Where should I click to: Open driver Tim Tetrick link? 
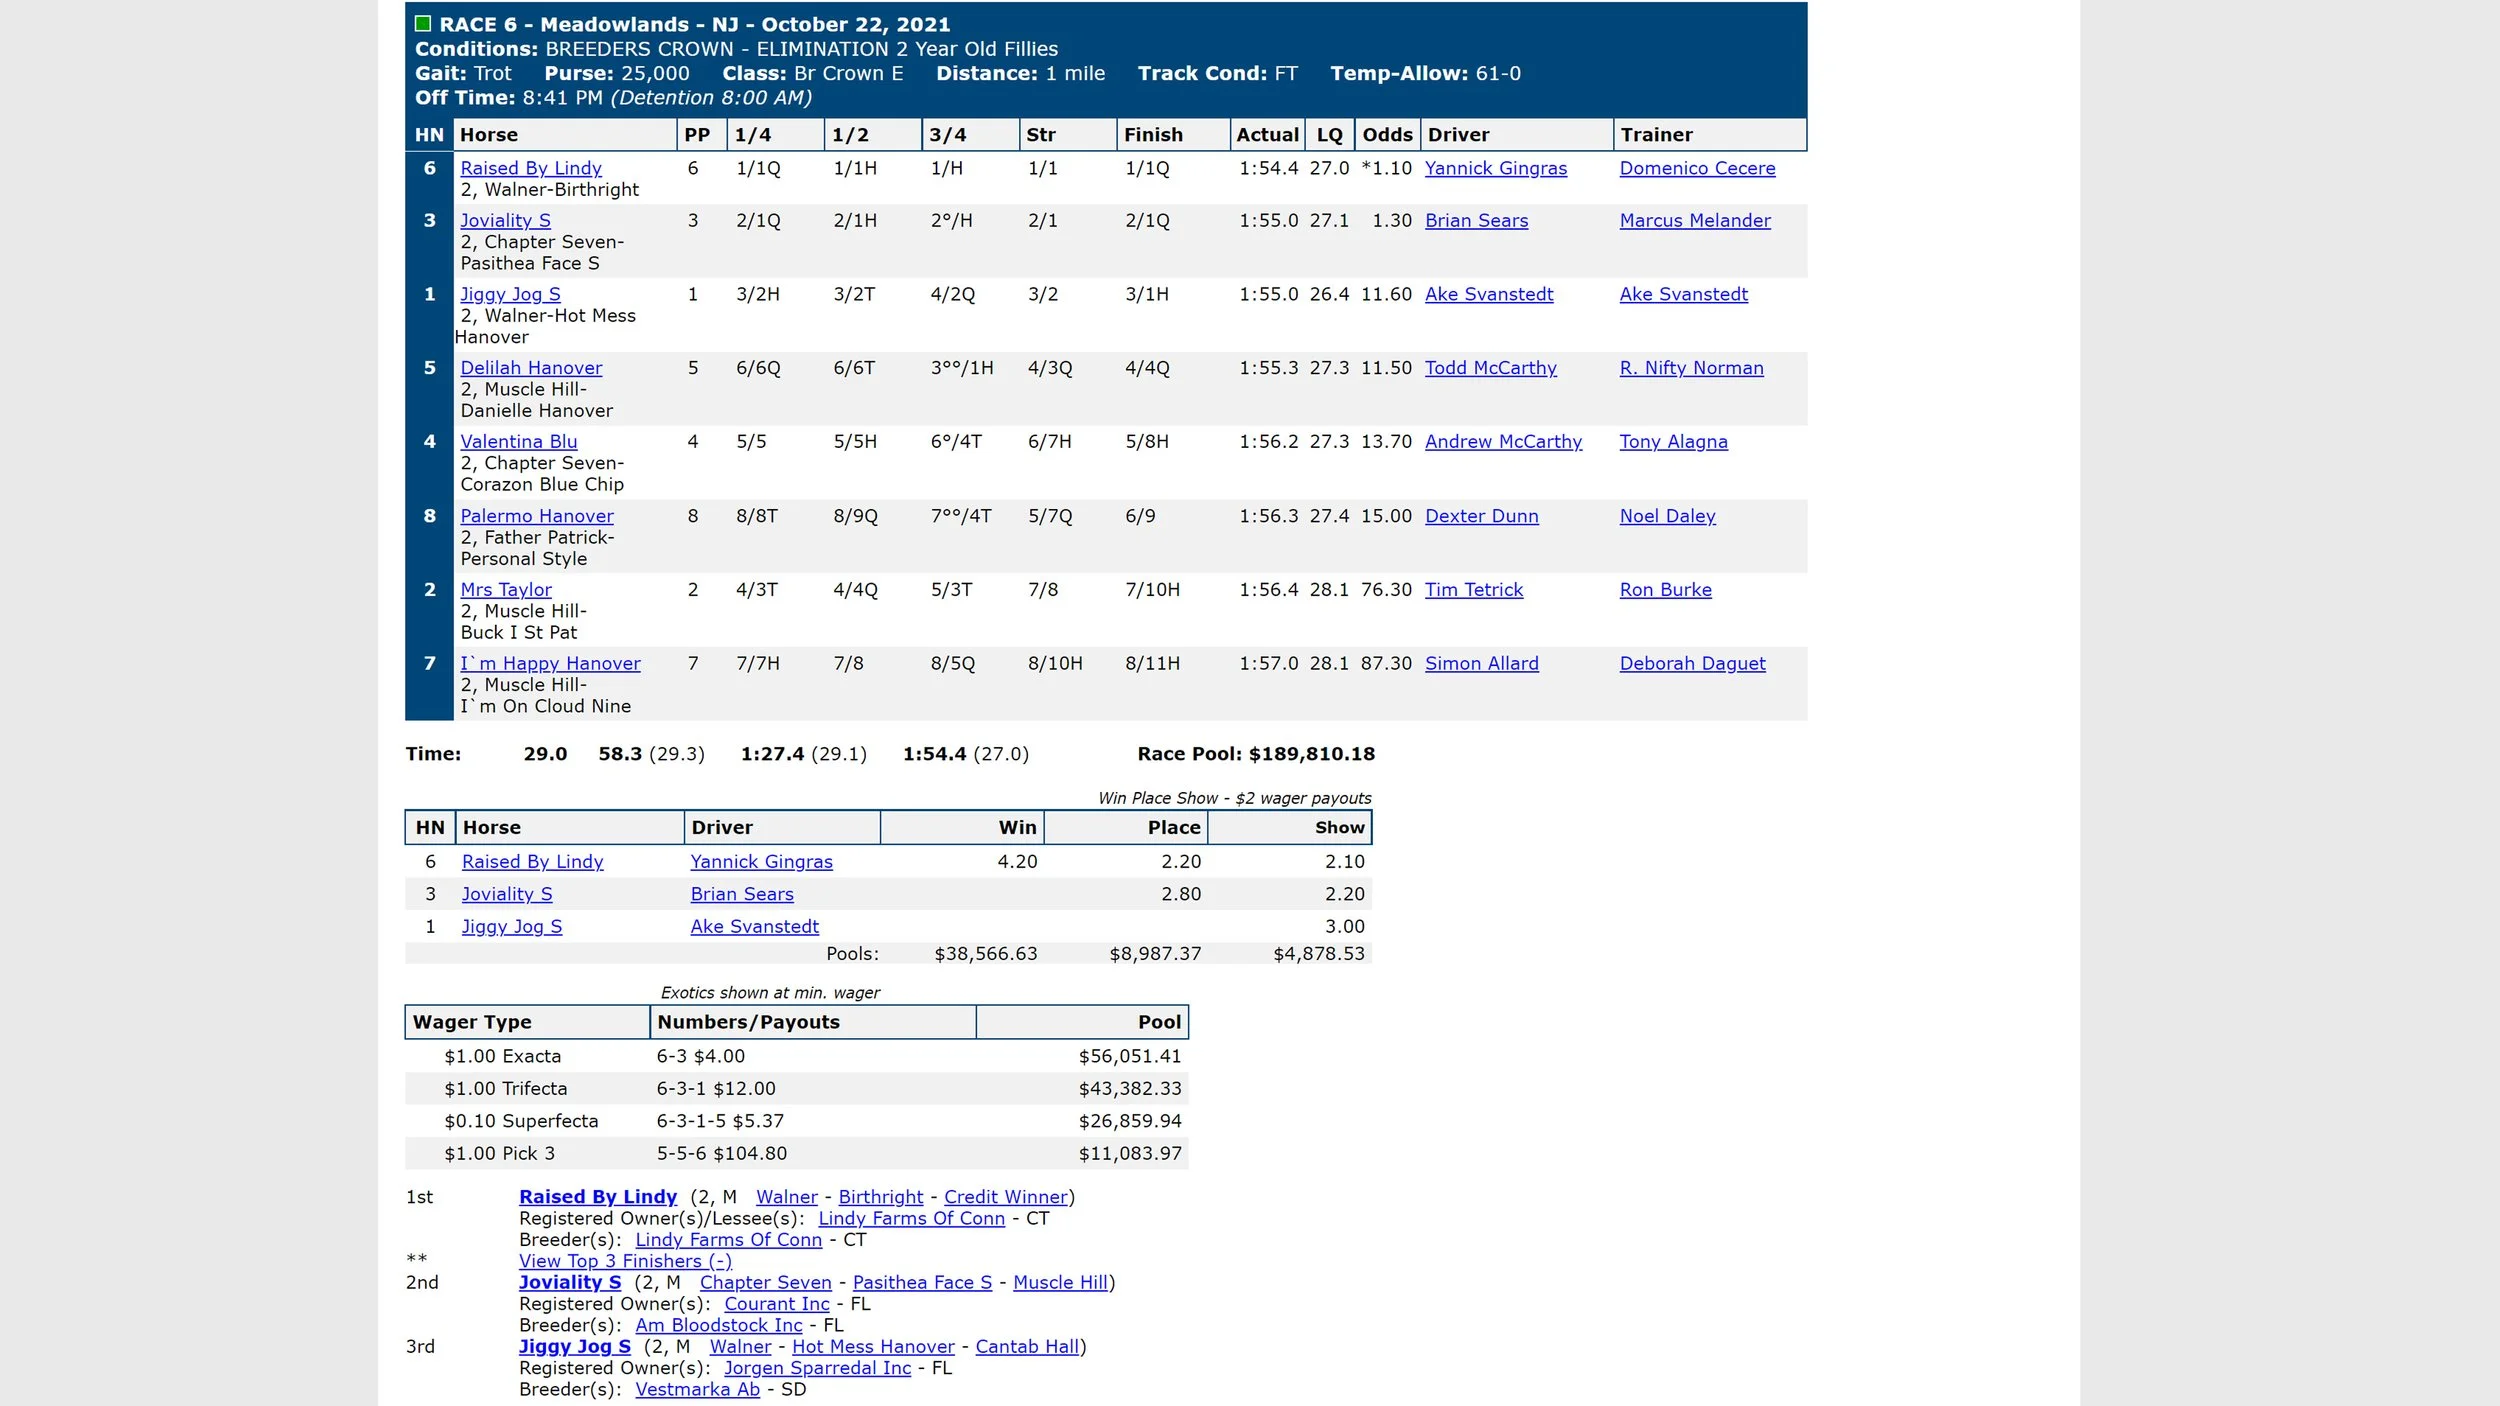point(1474,590)
